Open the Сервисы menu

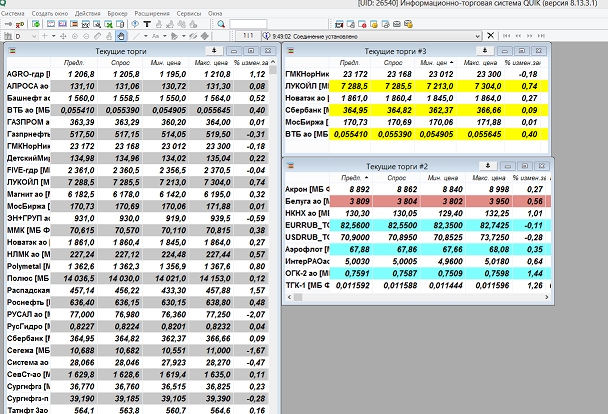coord(189,13)
